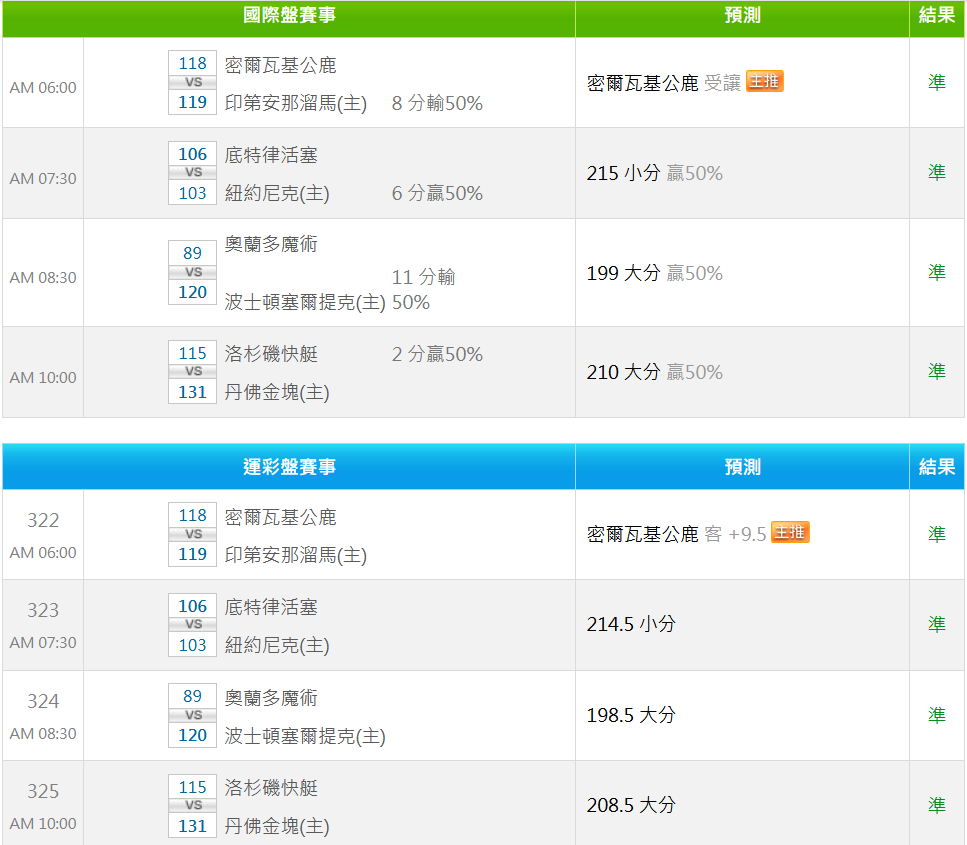Click the 8 分輸50% handicap text
This screenshot has height=845, width=967.
437,103
